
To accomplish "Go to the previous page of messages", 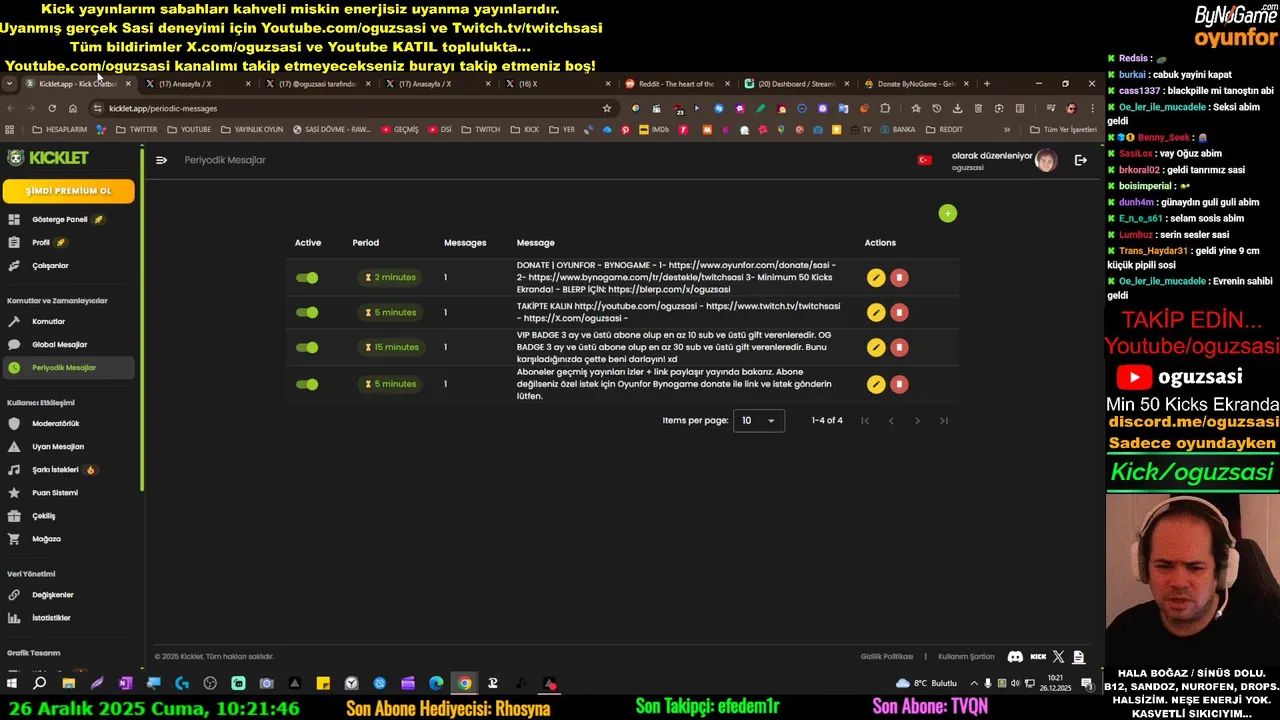I will [891, 421].
